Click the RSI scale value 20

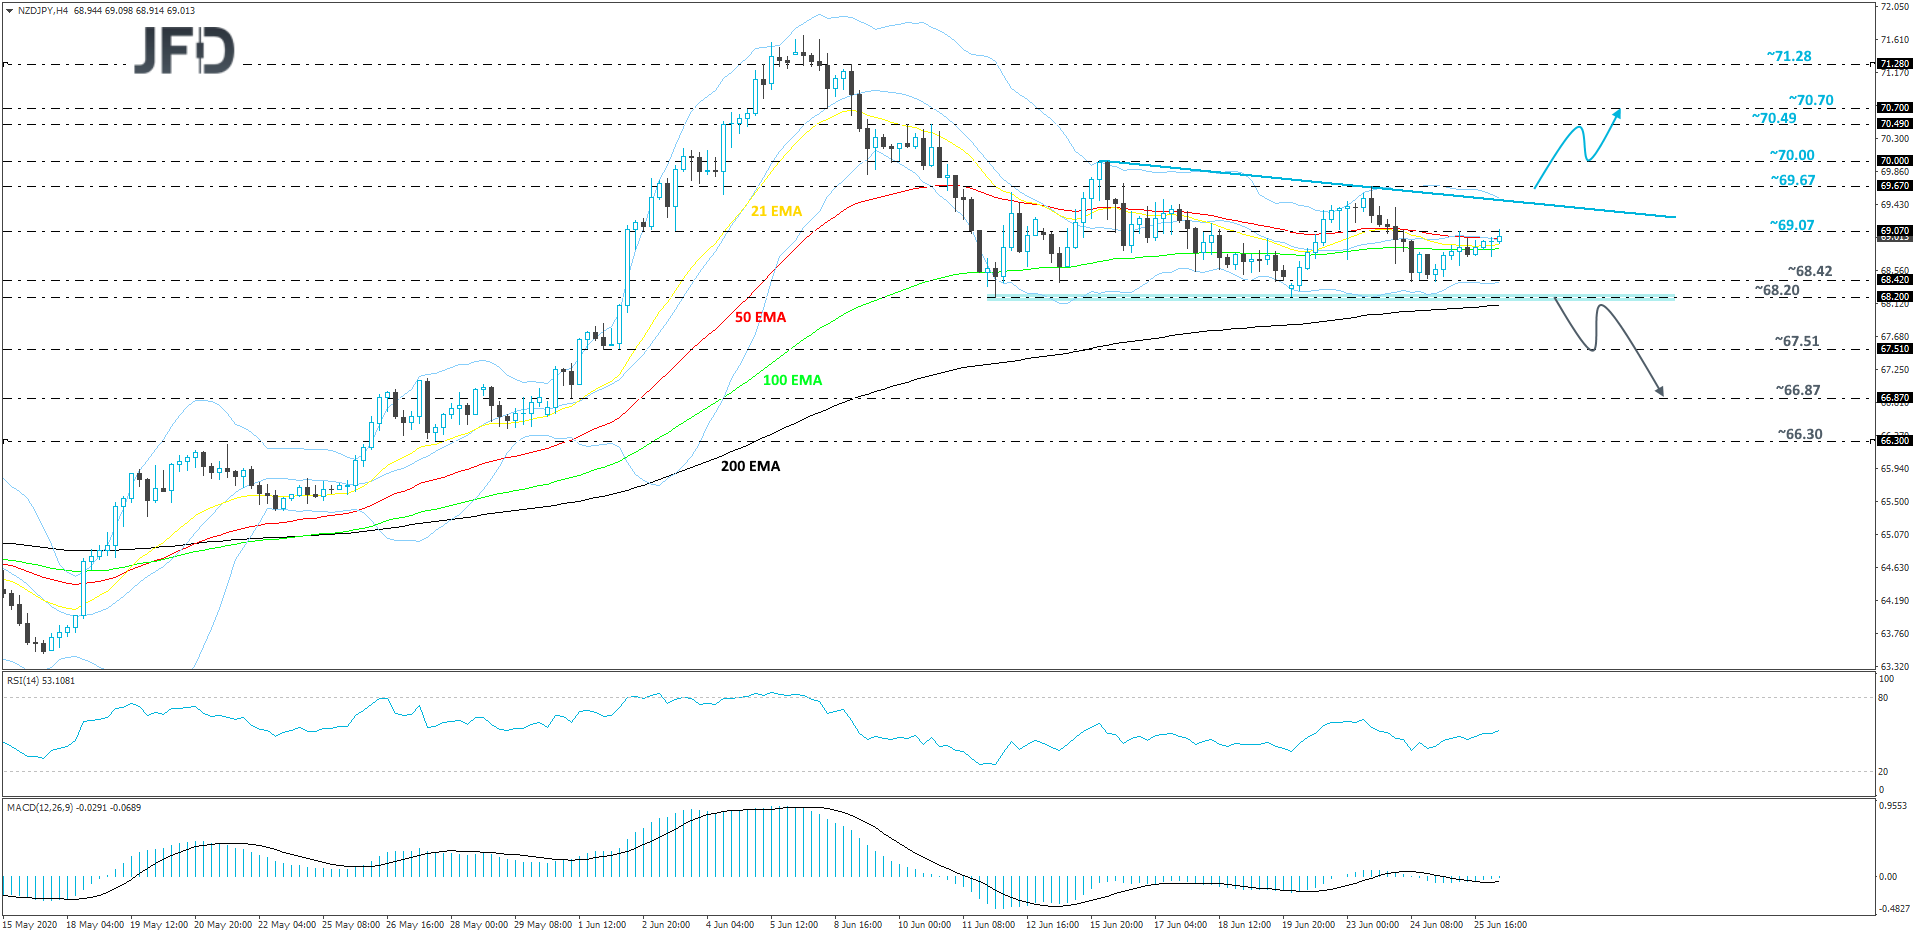pyautogui.click(x=1884, y=772)
